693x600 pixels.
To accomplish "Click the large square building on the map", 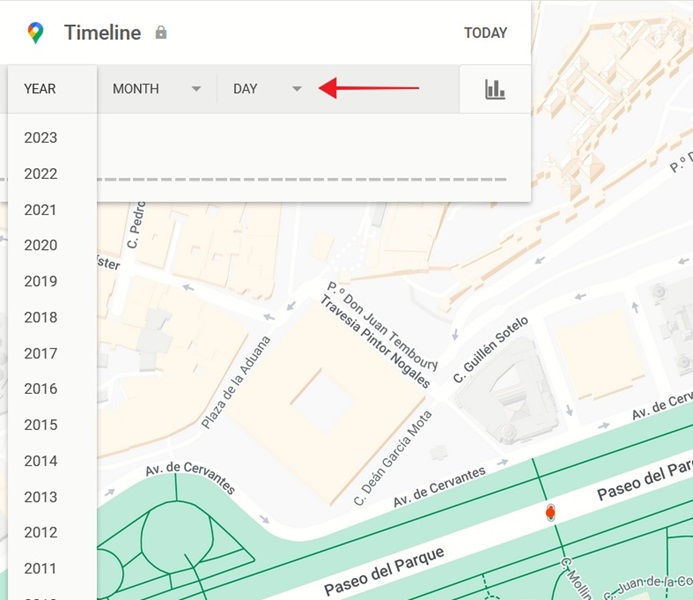I will pos(326,404).
